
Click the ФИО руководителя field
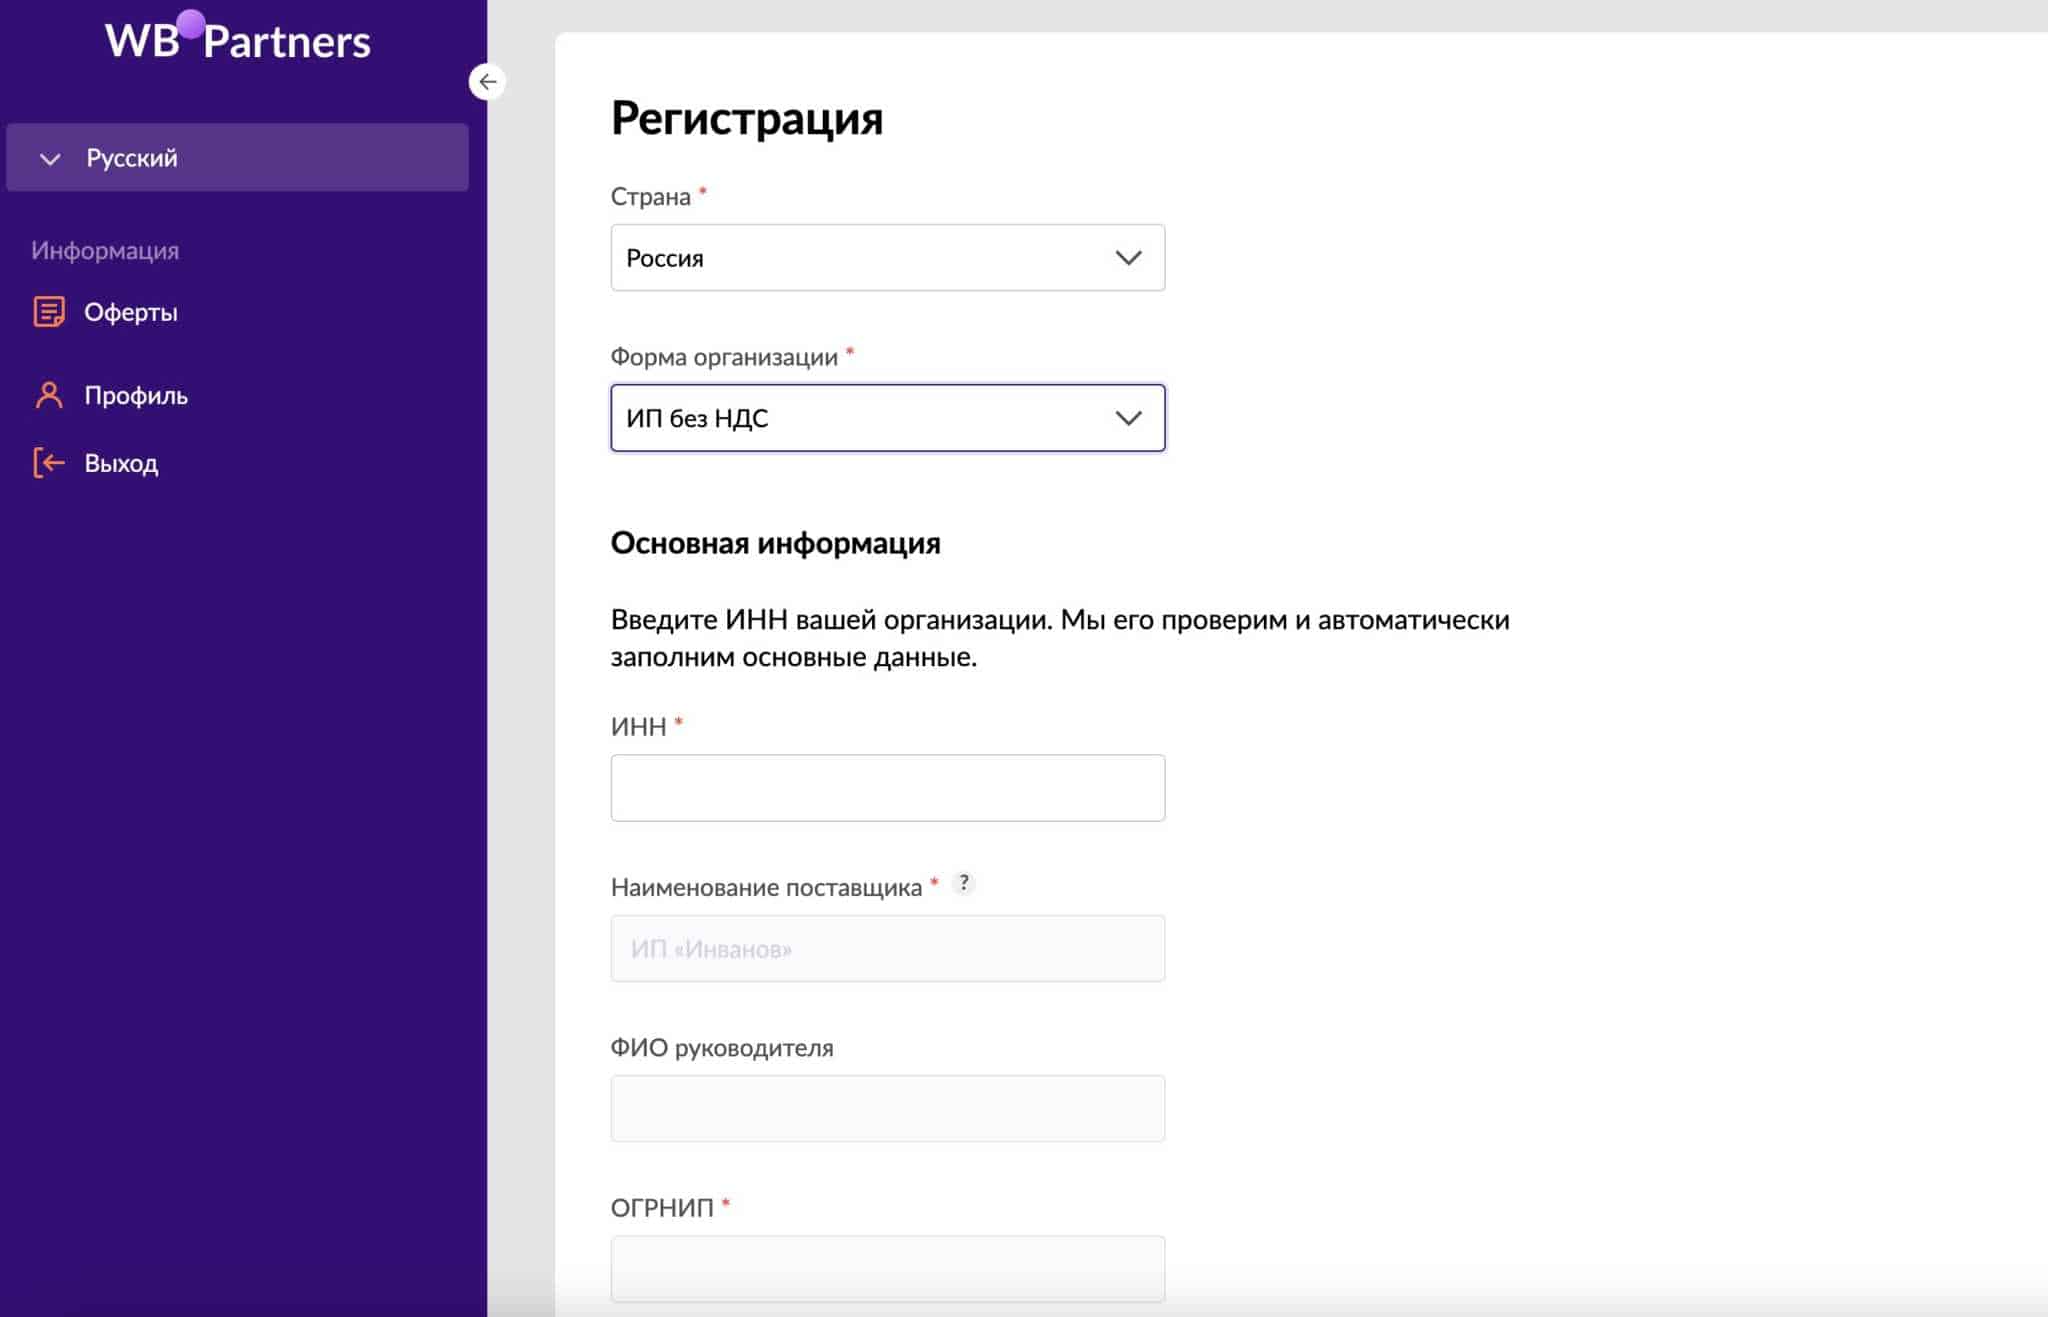(888, 1108)
